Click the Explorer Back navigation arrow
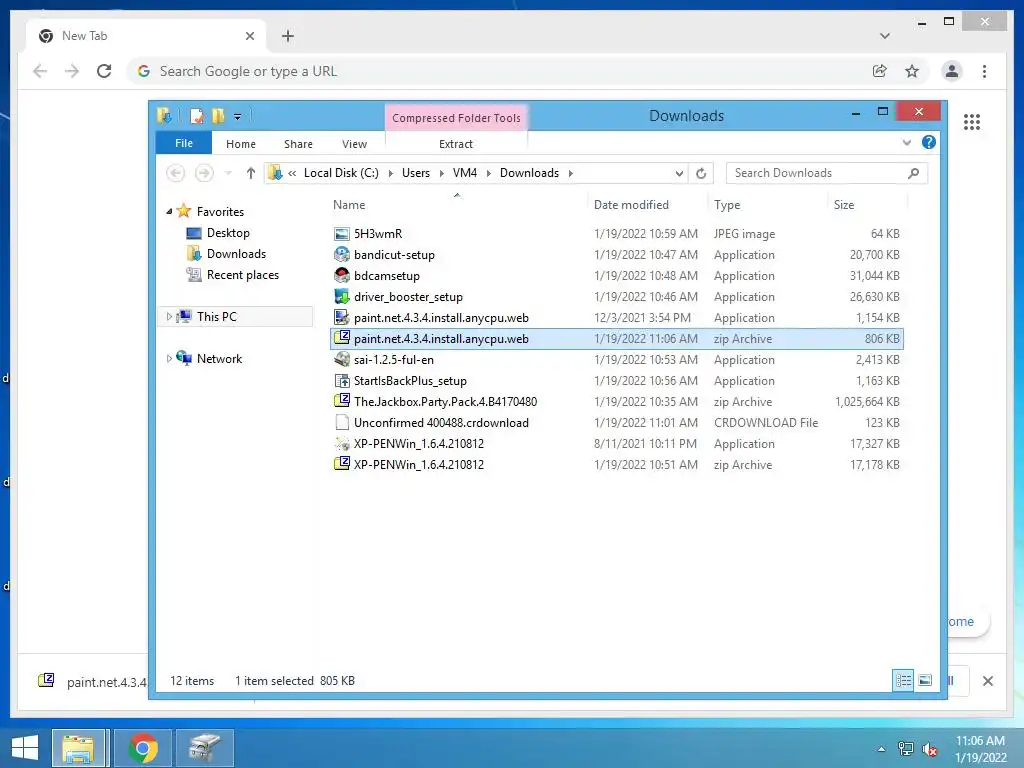The height and width of the screenshot is (768, 1024). pyautogui.click(x=176, y=172)
